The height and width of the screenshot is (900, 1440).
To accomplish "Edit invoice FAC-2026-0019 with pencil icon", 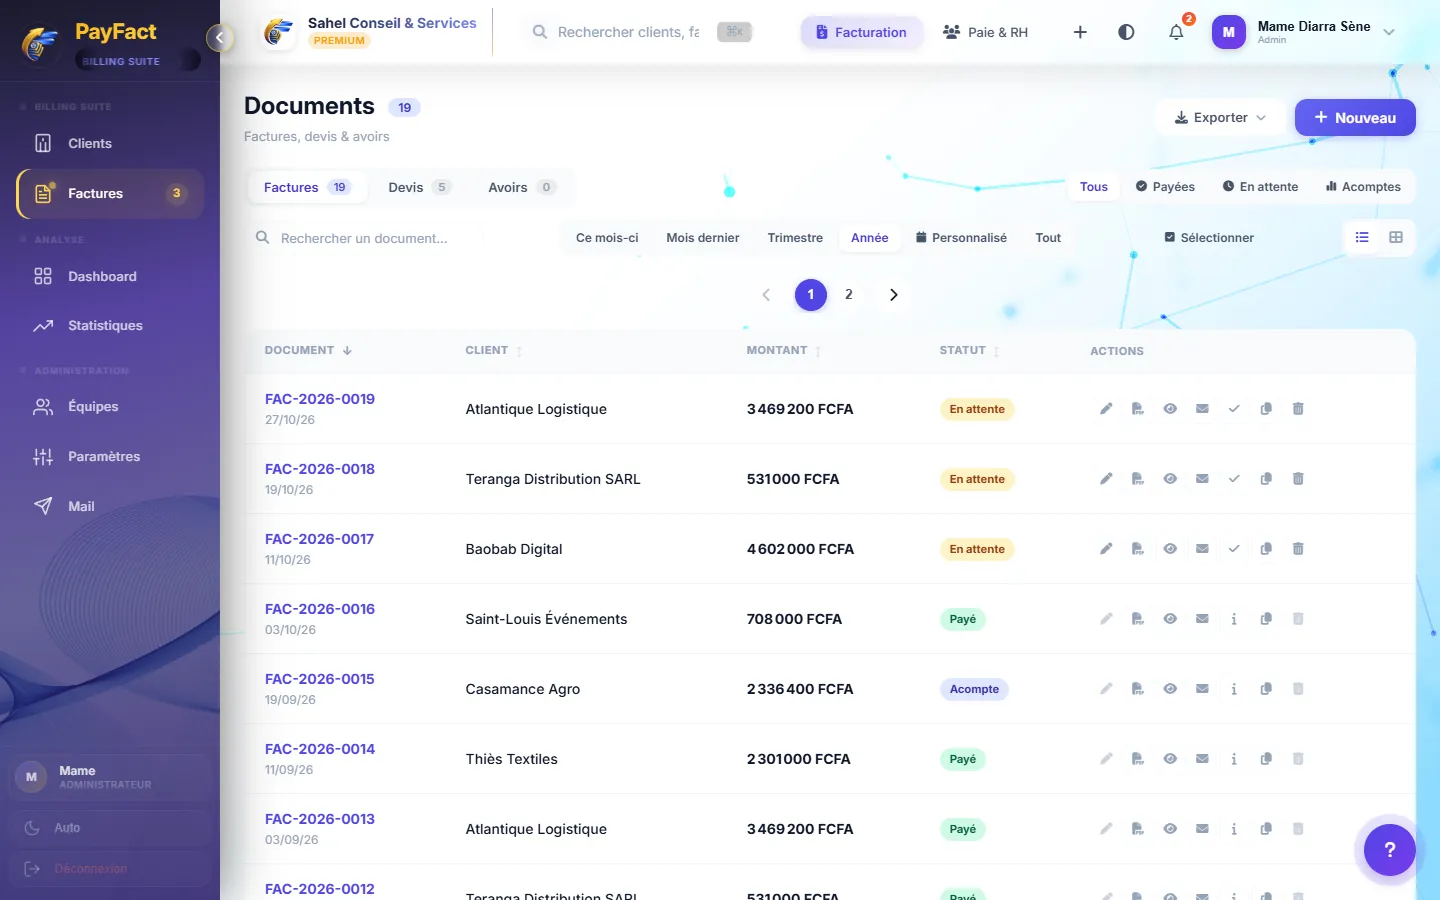I will click(1106, 409).
